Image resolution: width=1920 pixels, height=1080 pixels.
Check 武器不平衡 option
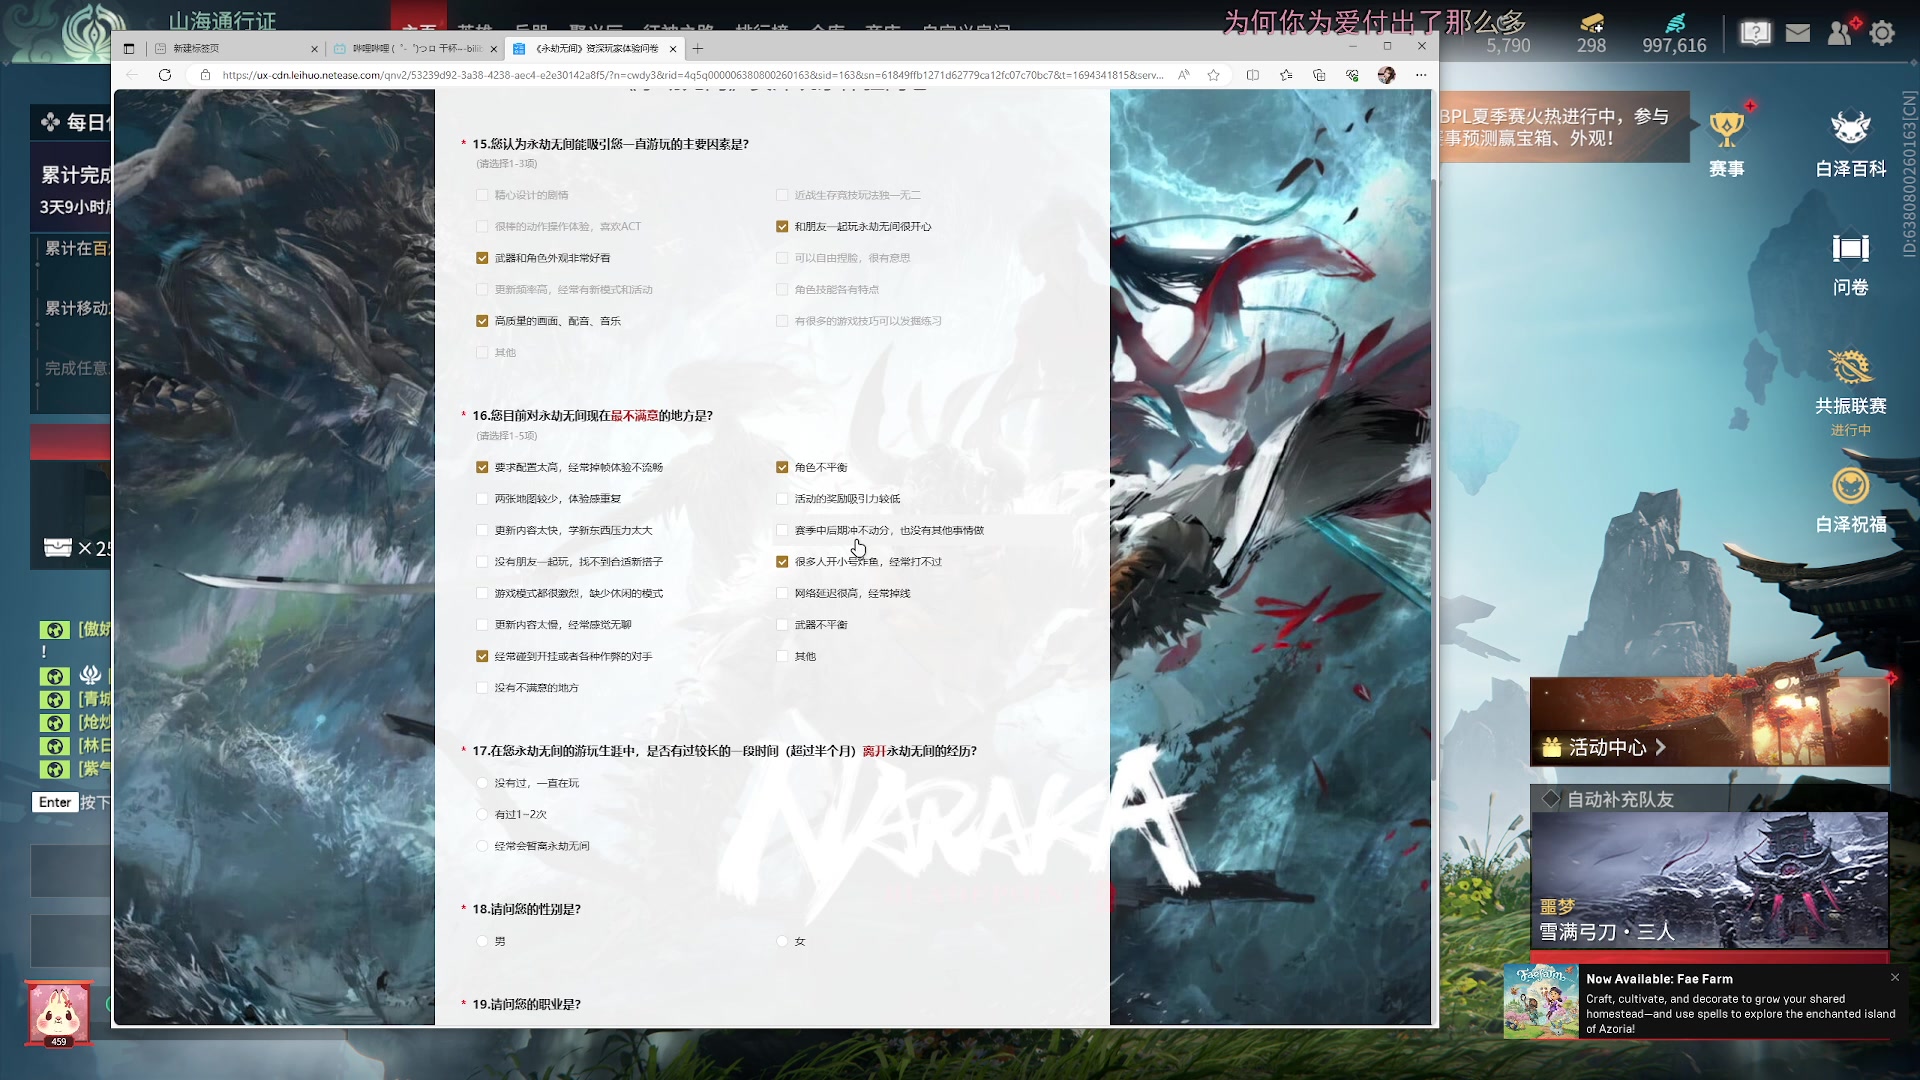(x=782, y=625)
